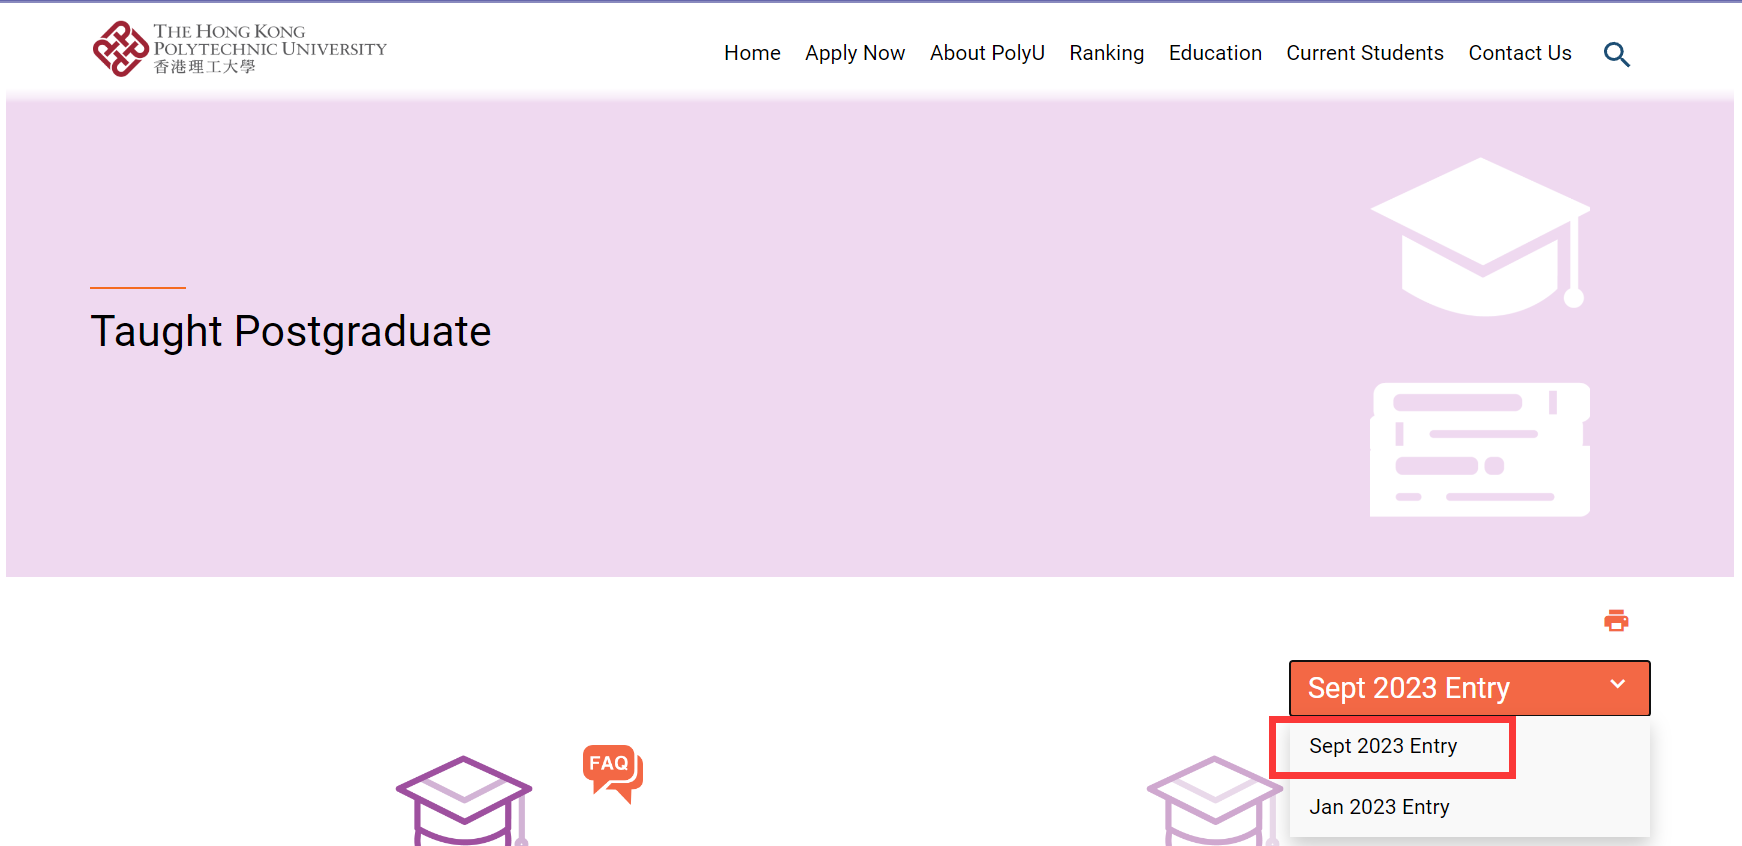Open the Apply Now menu item

click(855, 53)
